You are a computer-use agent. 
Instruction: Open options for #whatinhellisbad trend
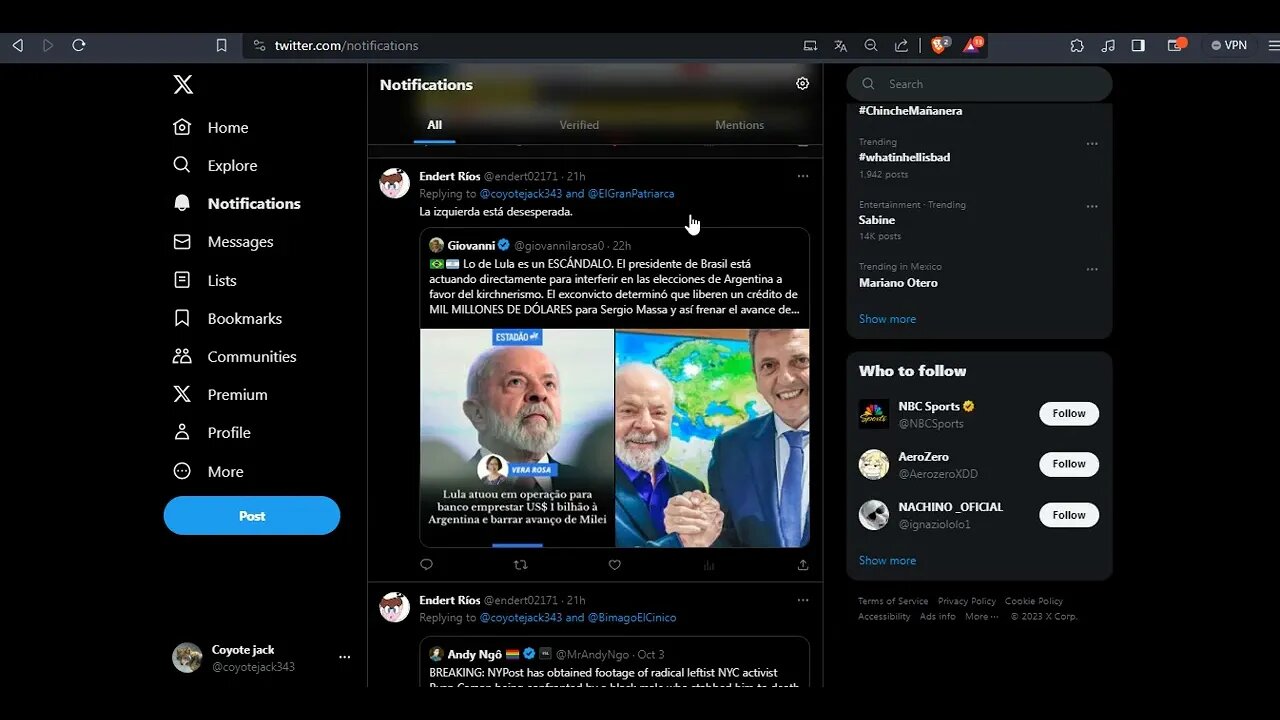[x=1092, y=144]
